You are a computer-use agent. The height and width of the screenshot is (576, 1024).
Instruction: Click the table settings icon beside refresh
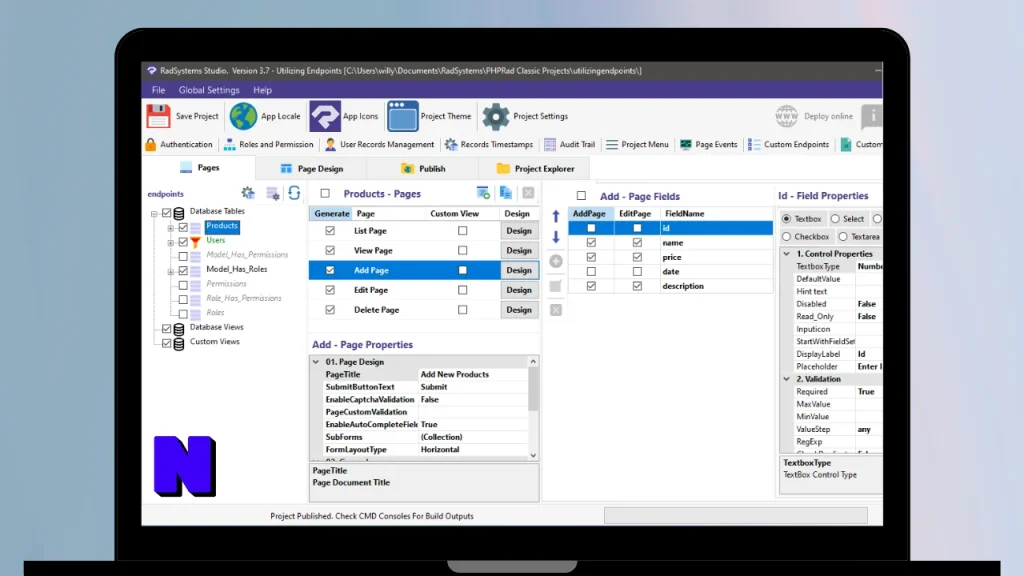(x=272, y=193)
